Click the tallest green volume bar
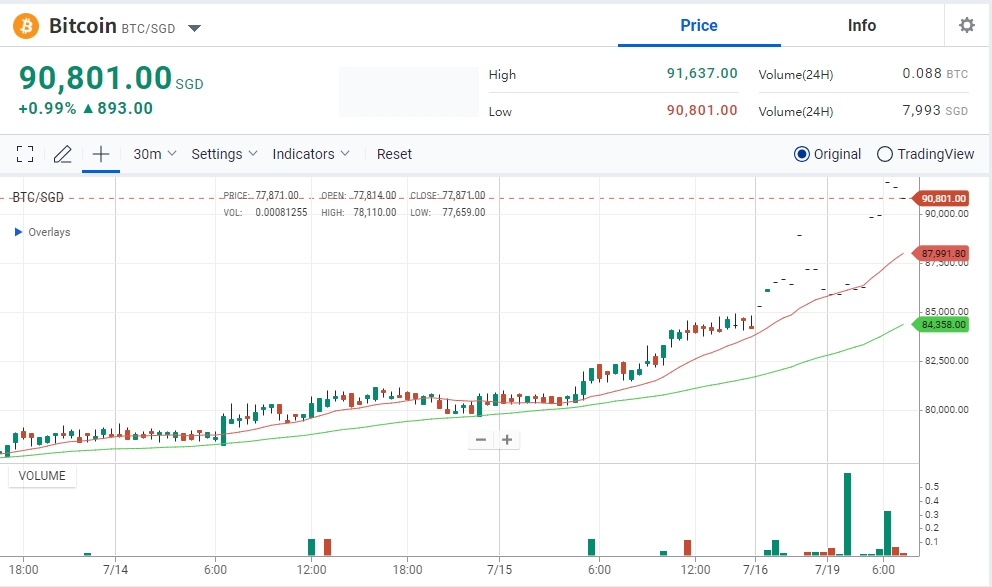 tap(847, 514)
